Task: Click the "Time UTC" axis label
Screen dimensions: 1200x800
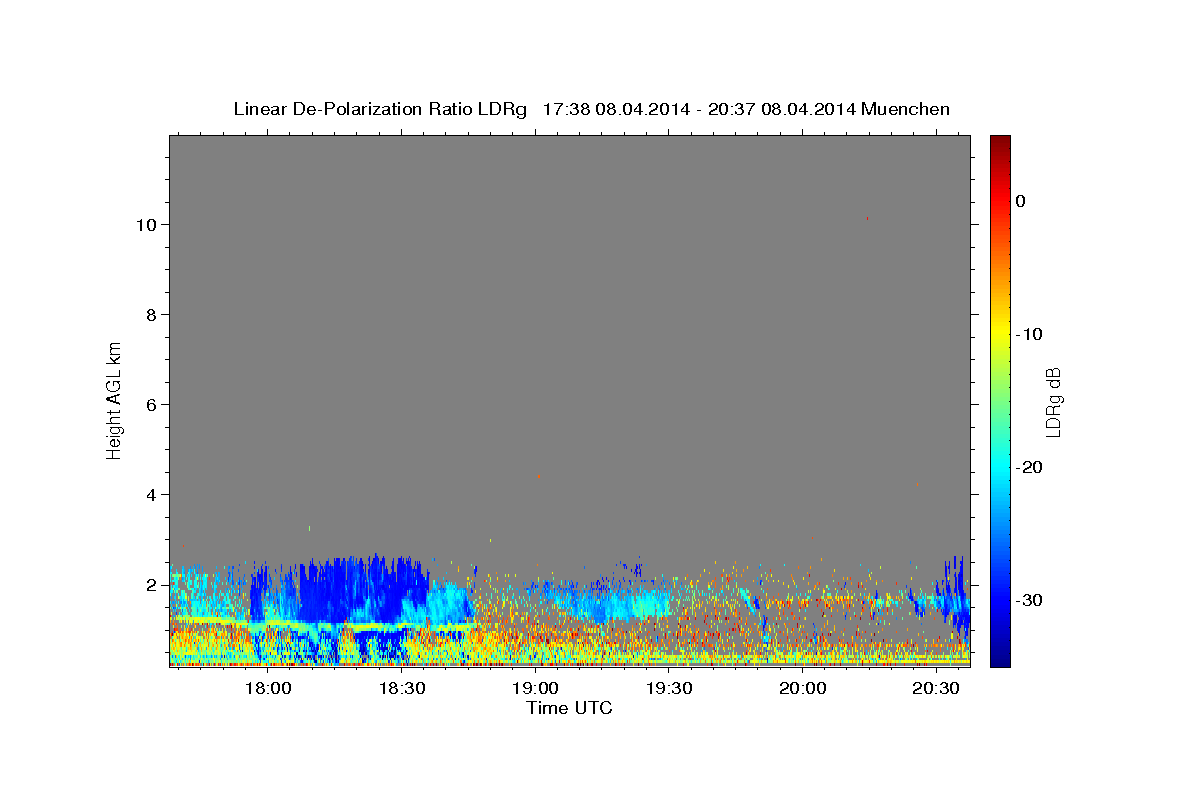Action: point(569,708)
